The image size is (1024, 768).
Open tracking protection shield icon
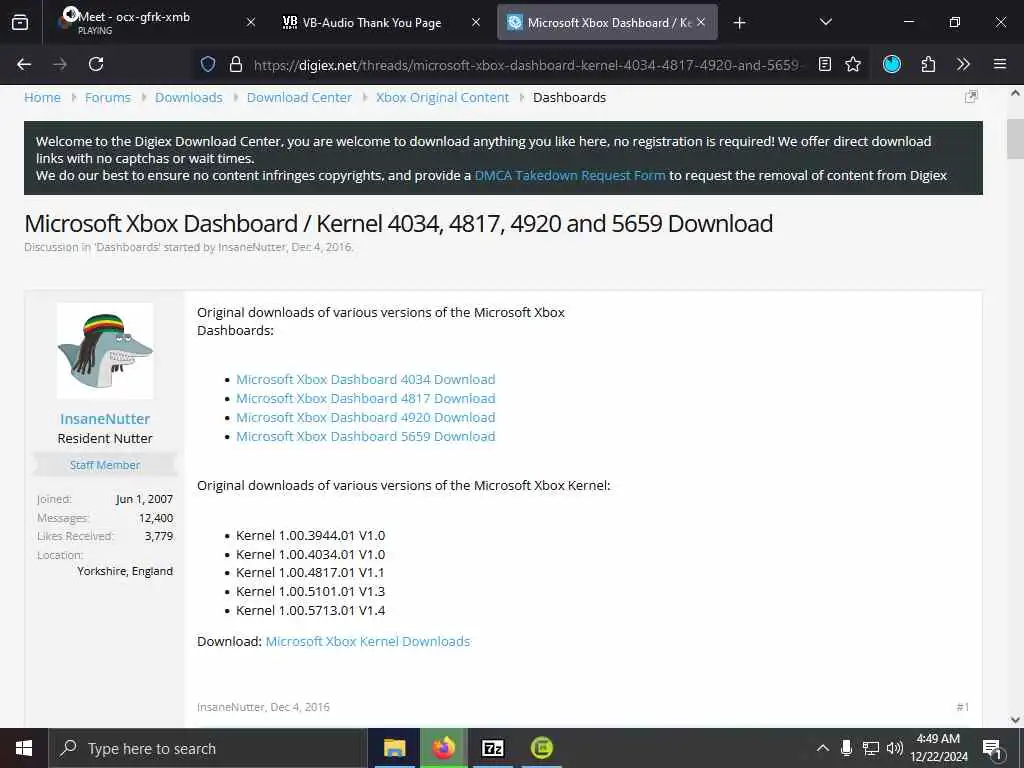coord(208,64)
